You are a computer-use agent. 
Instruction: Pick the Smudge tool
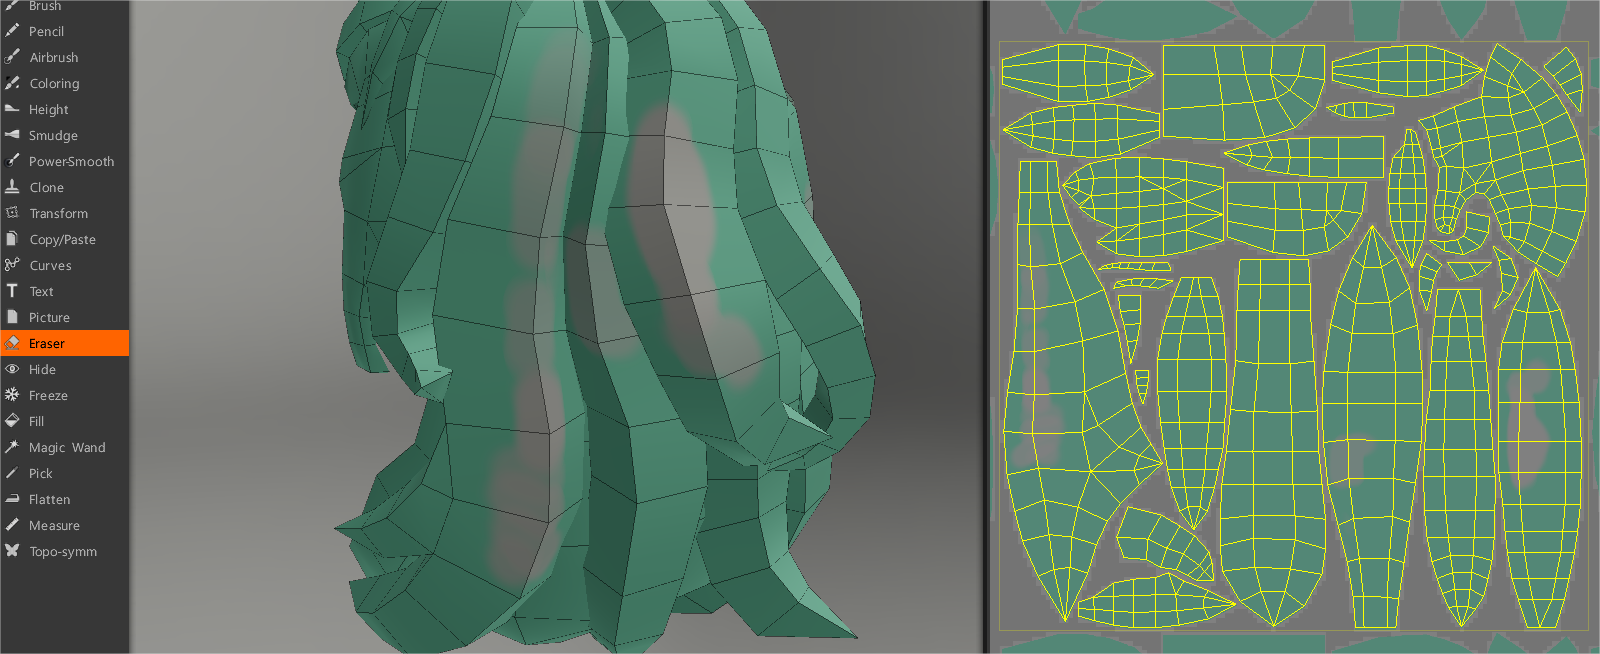pos(53,136)
